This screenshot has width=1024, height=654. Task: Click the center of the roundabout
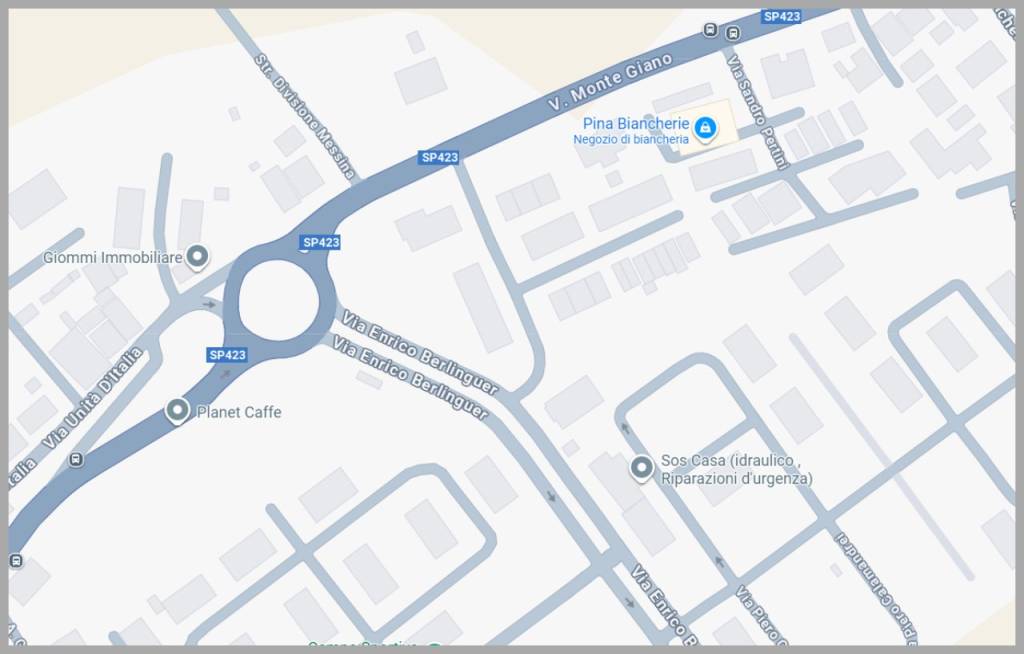click(279, 301)
